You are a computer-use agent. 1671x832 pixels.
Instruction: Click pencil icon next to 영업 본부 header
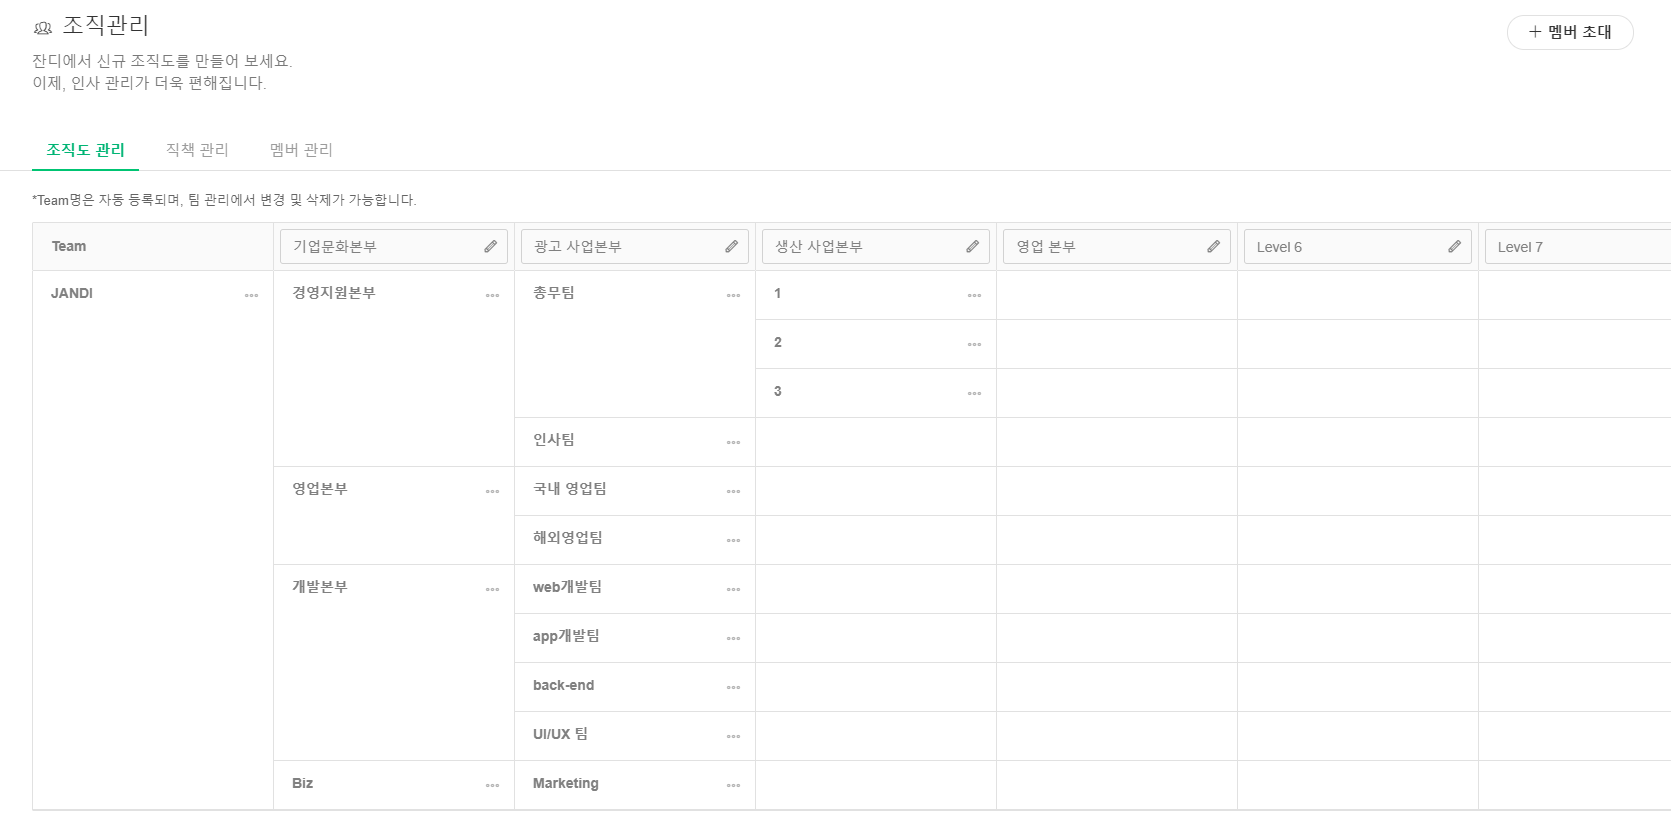click(1213, 247)
